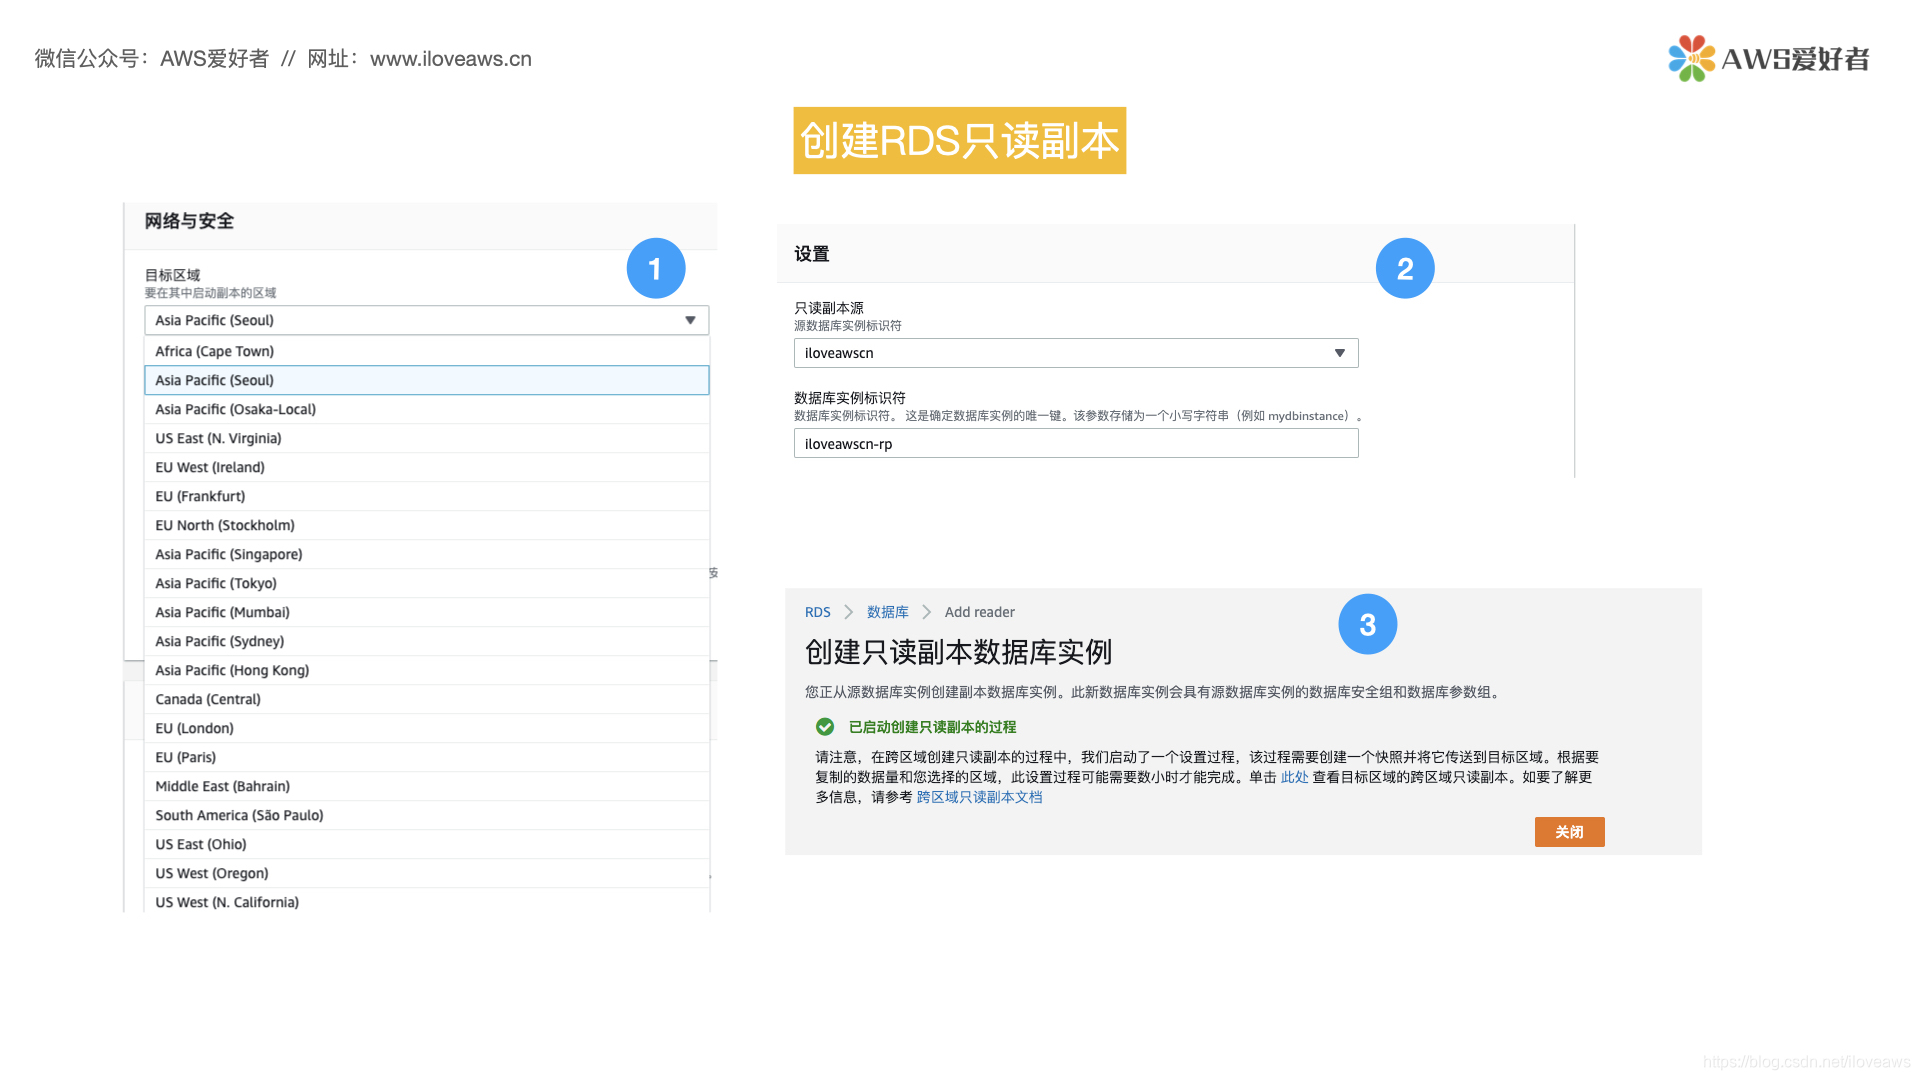Choose US East (N. Virginia) region option
The width and height of the screenshot is (1920, 1080).
218,438
